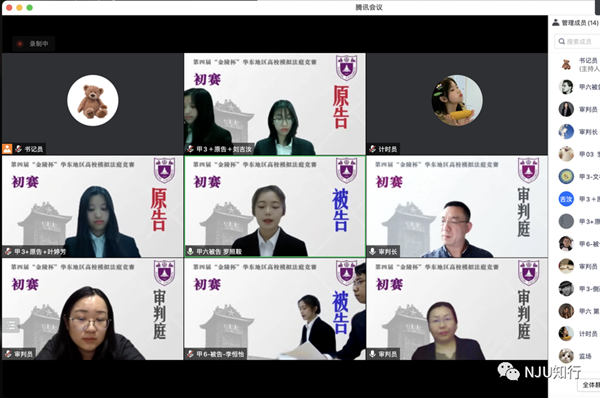Click the 管理成员 person icon in the panel header
Screen dimensions: 600x398
pos(556,23)
